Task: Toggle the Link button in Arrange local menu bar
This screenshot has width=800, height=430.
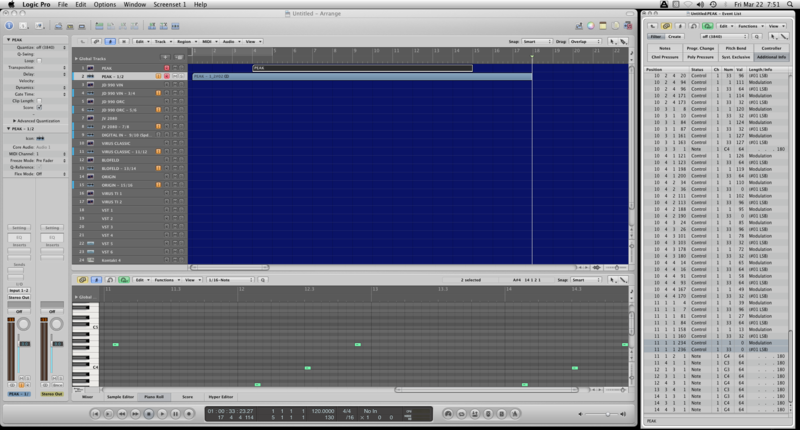Action: [96, 41]
